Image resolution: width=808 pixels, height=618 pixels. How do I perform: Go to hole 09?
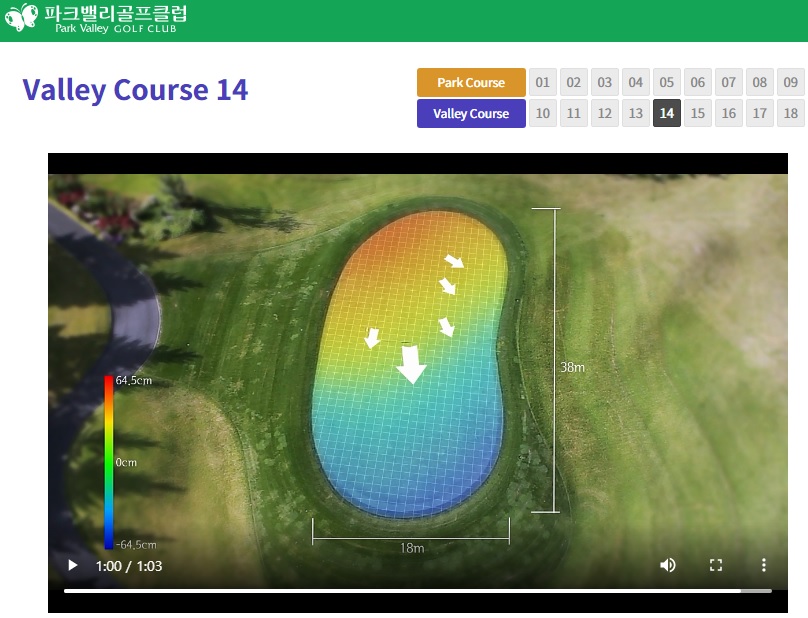pyautogui.click(x=790, y=82)
